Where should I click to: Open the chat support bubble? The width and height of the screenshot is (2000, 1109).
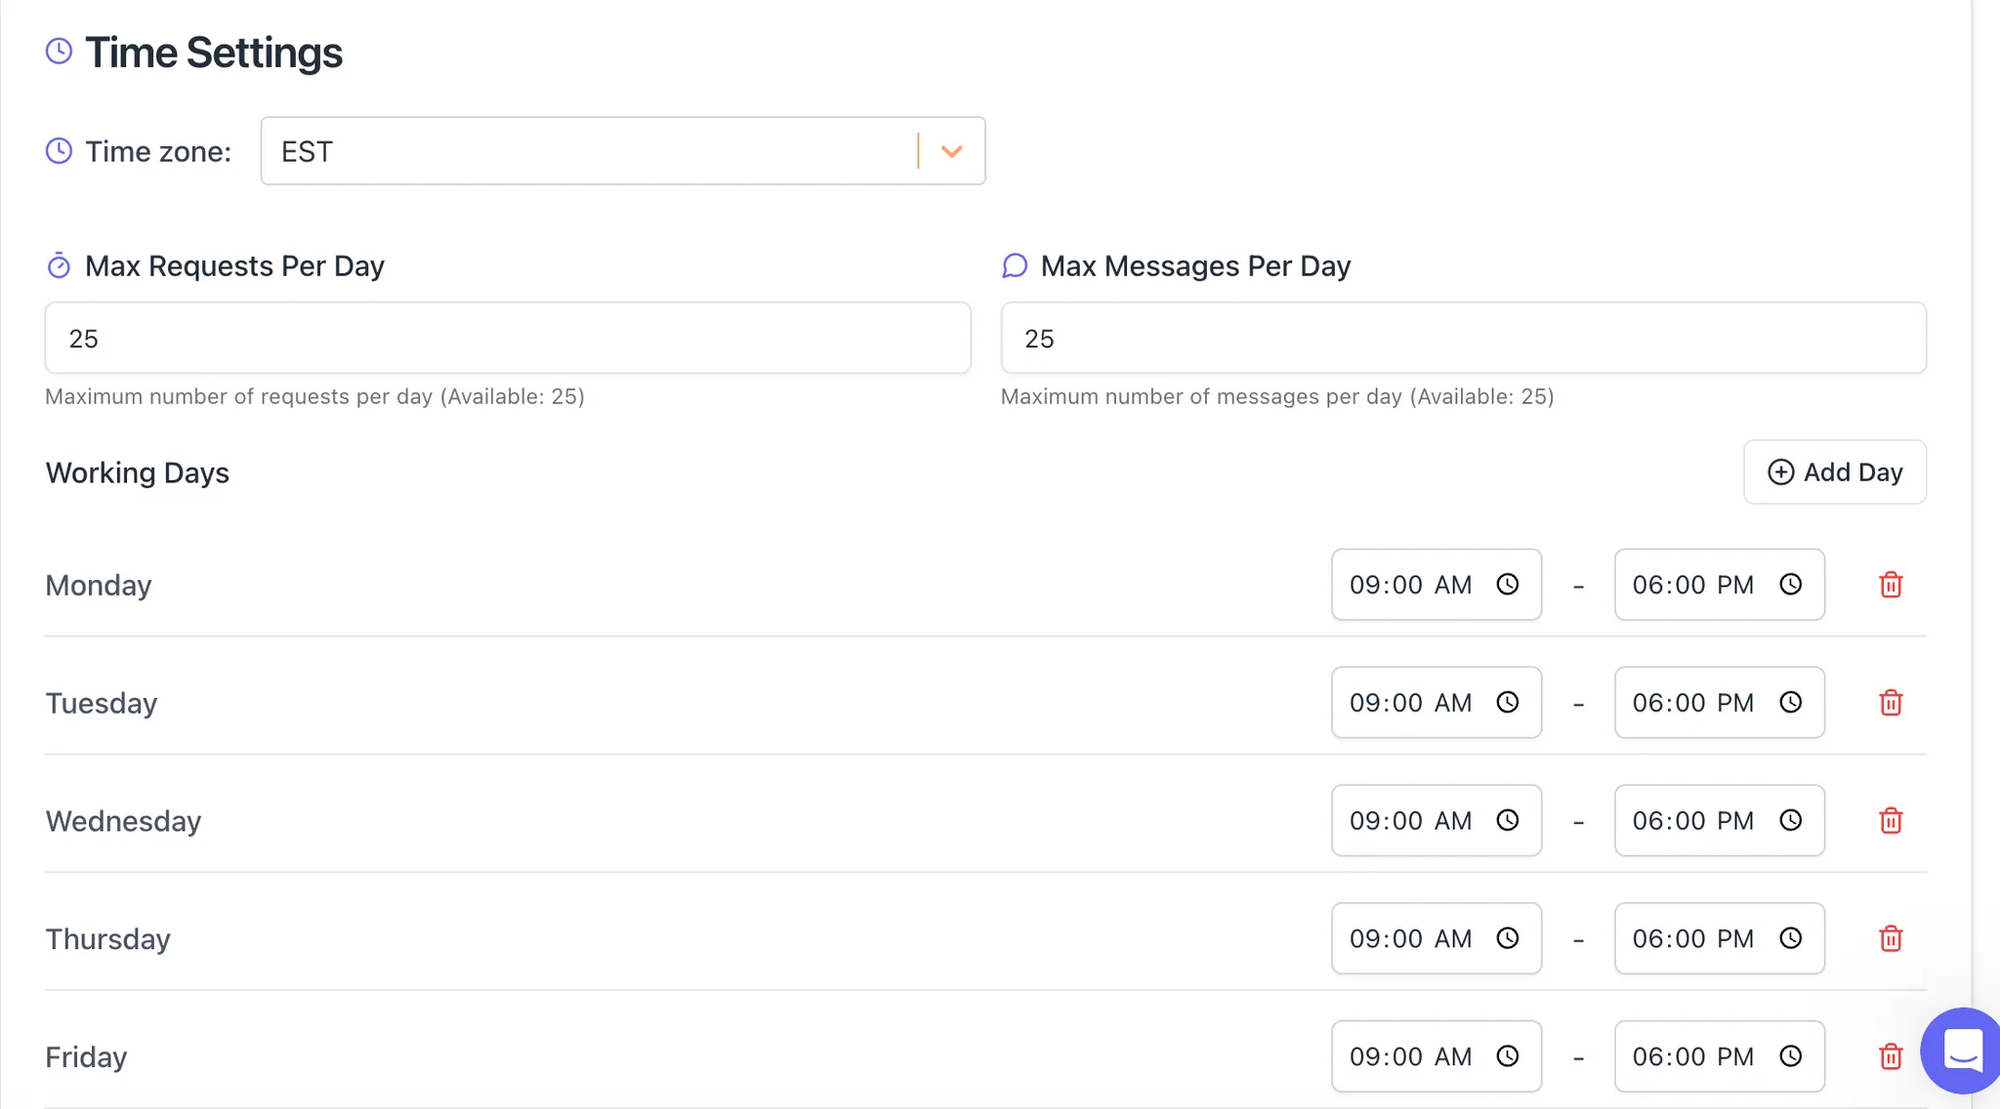pyautogui.click(x=1961, y=1051)
